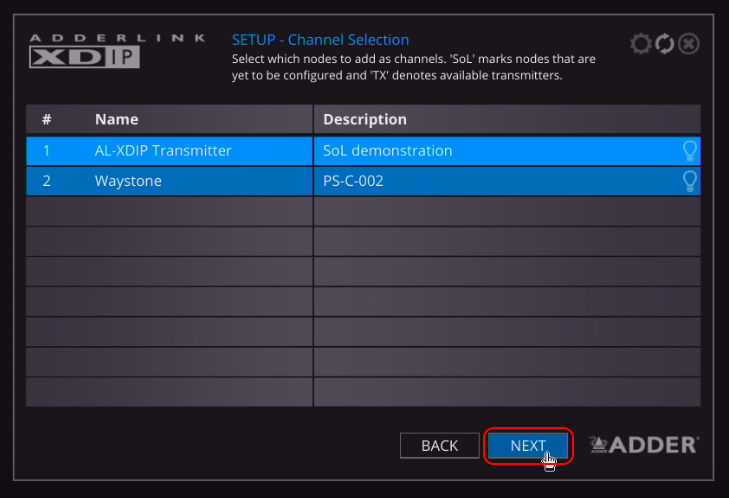Image resolution: width=729 pixels, height=498 pixels.
Task: Identify AL-XDIP Transmitter via lightbulb icon
Action: [689, 151]
